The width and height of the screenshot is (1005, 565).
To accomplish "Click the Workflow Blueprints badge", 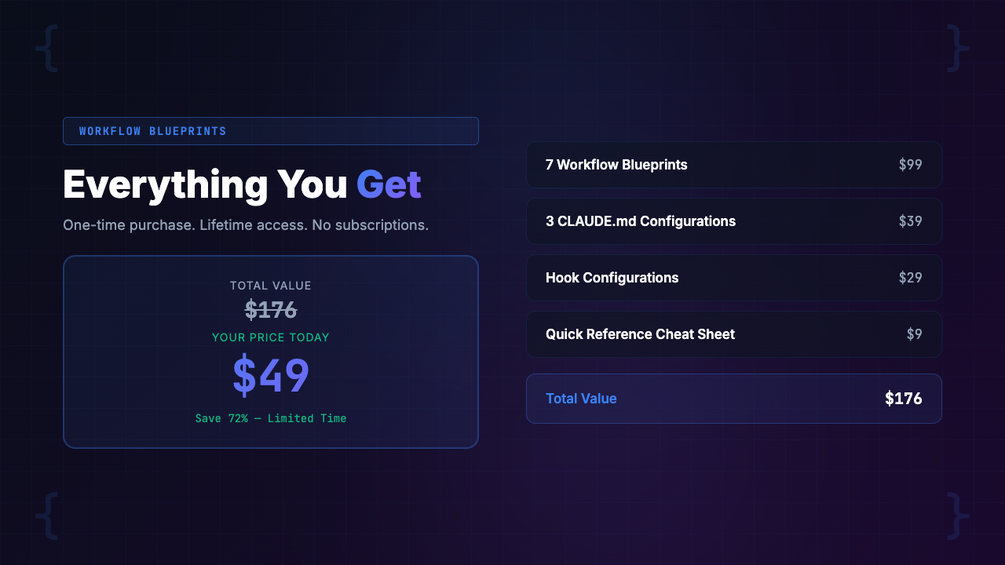I will (270, 131).
